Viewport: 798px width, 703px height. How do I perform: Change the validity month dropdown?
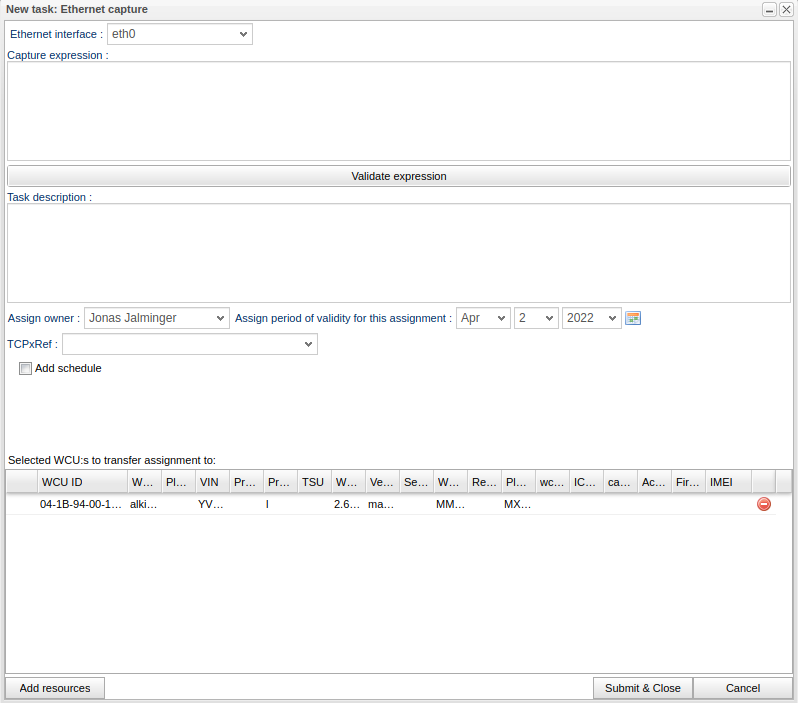pos(483,318)
